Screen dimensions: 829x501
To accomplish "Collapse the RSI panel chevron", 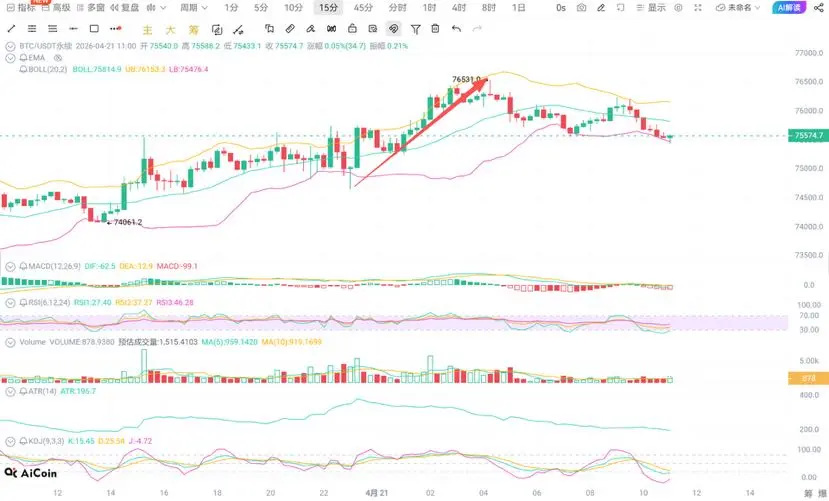I will 10,303.
